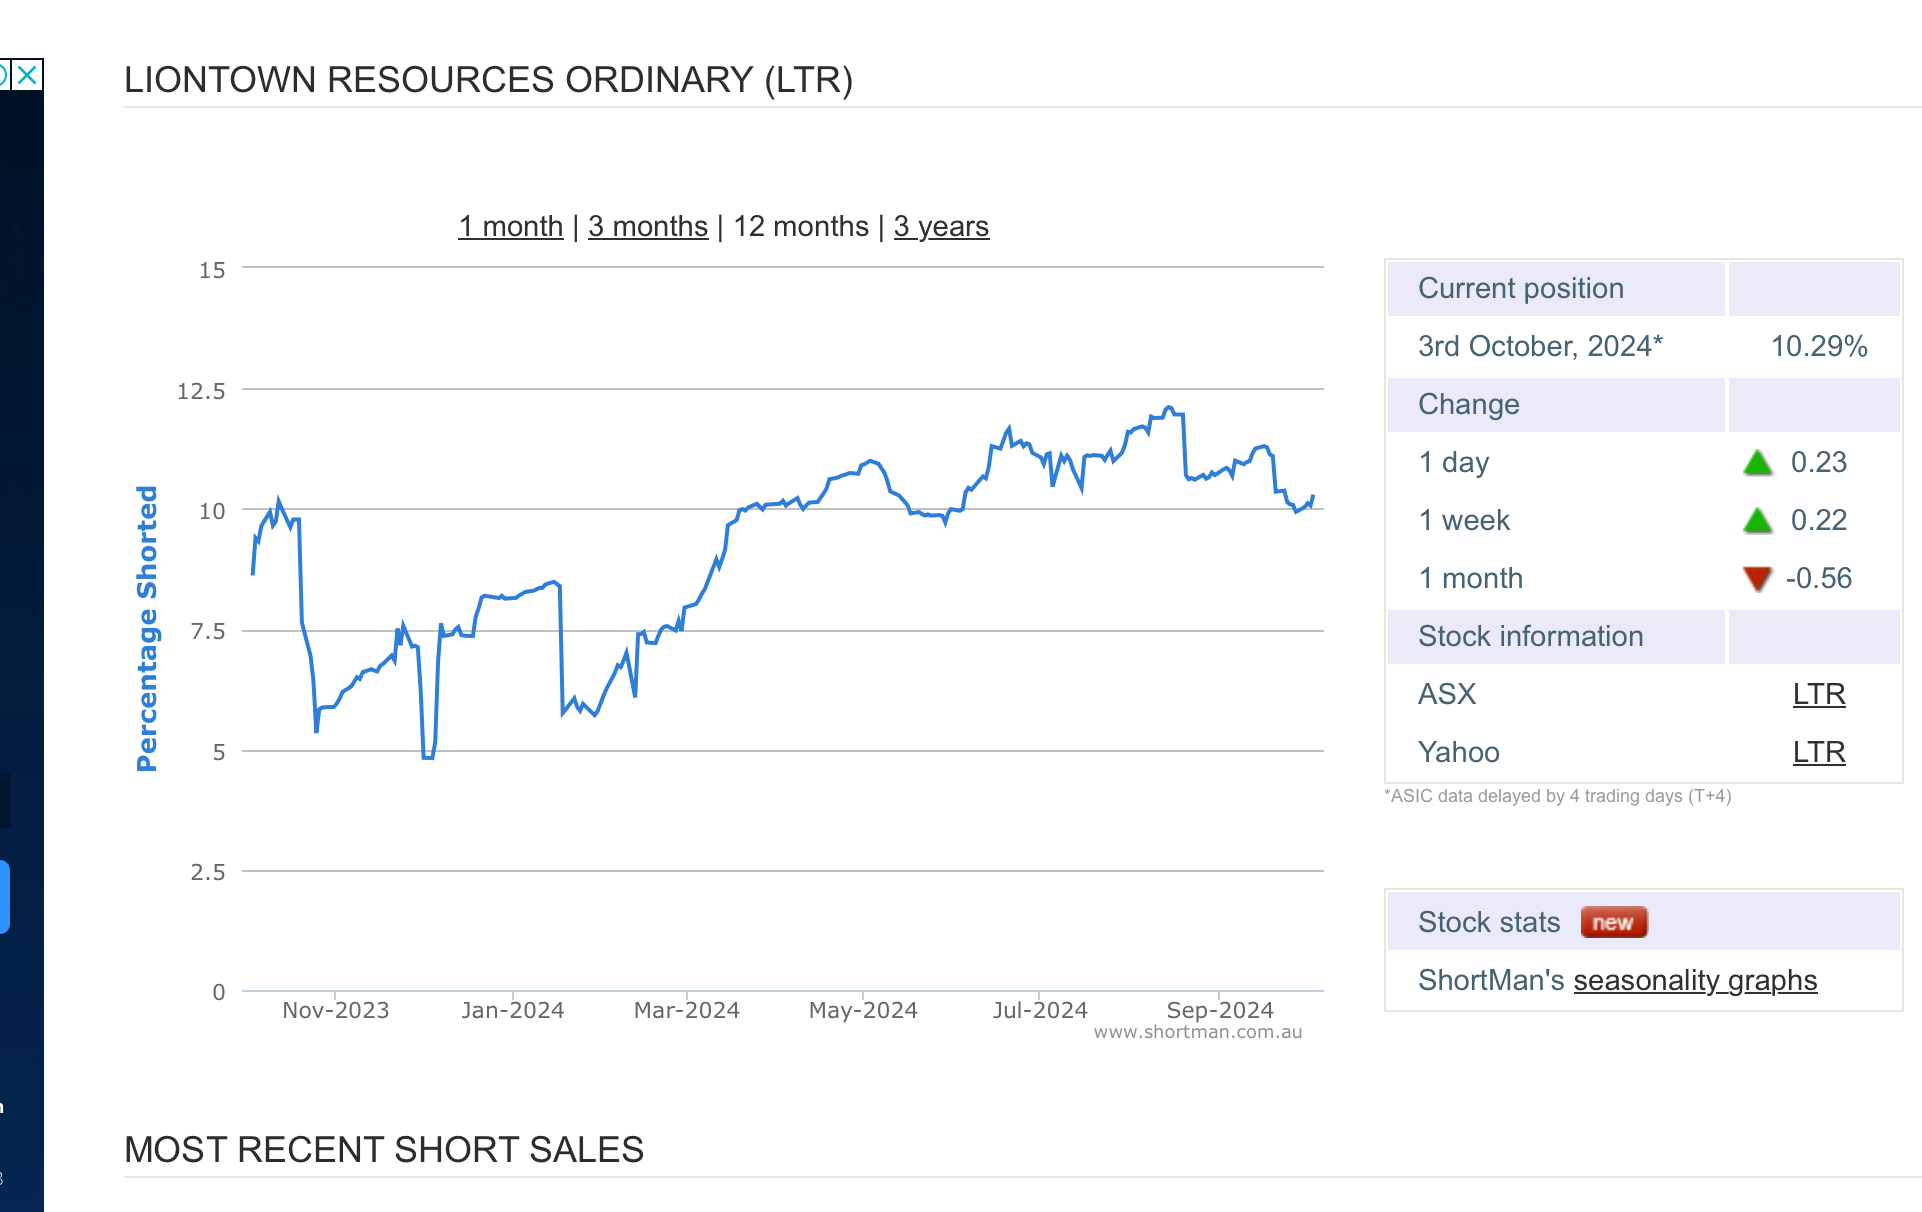This screenshot has height=1212, width=1922.
Task: Click the red down arrow for 1 month change
Action: [x=1757, y=579]
